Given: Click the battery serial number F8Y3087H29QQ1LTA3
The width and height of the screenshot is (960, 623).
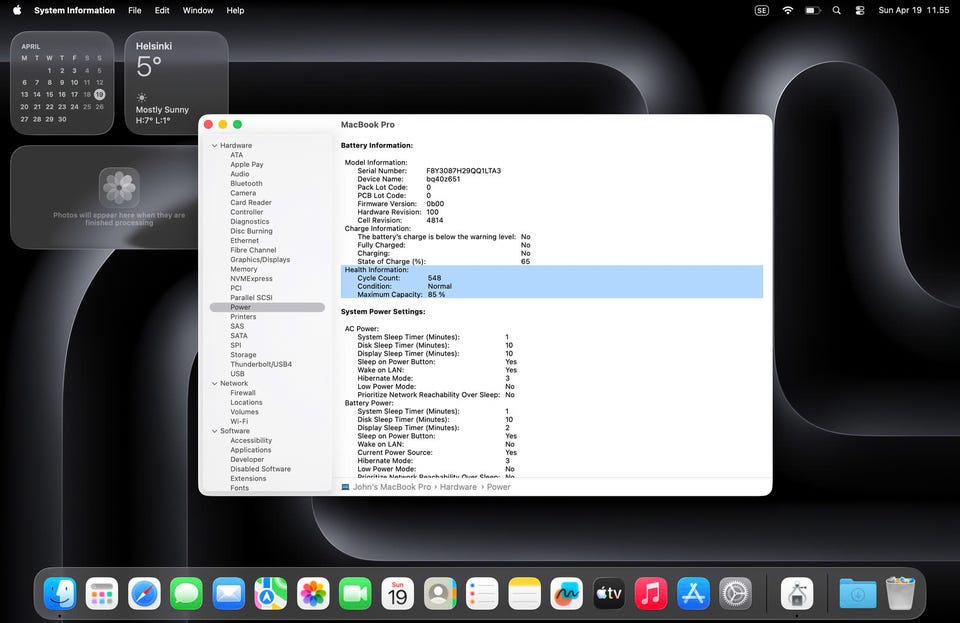Looking at the screenshot, I should (x=463, y=171).
